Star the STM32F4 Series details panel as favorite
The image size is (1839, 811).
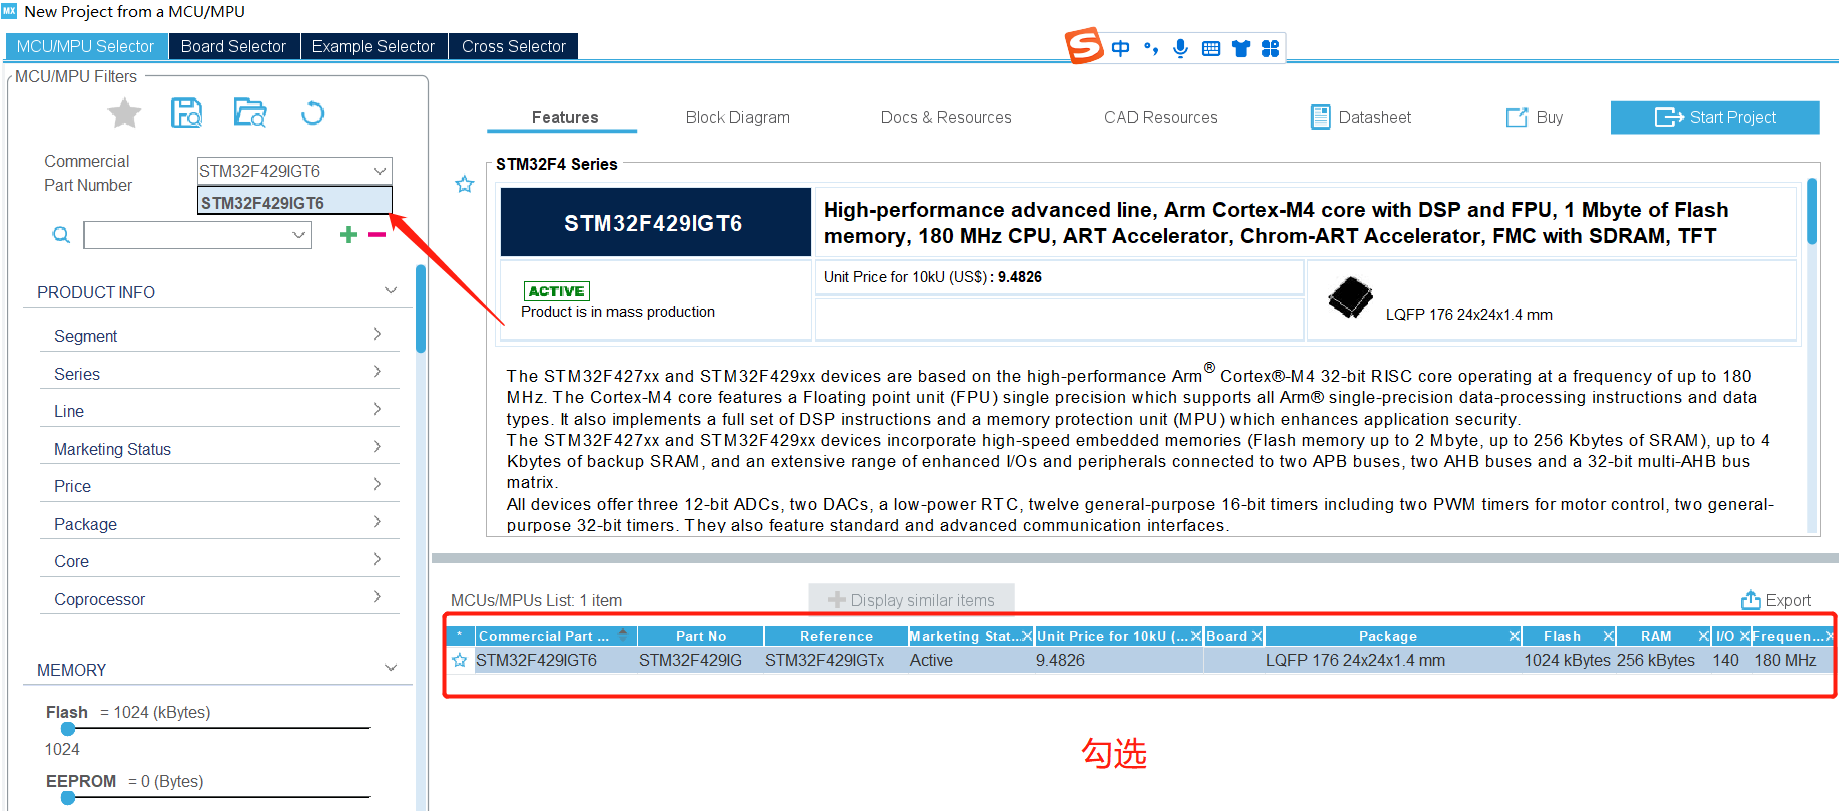click(x=465, y=184)
